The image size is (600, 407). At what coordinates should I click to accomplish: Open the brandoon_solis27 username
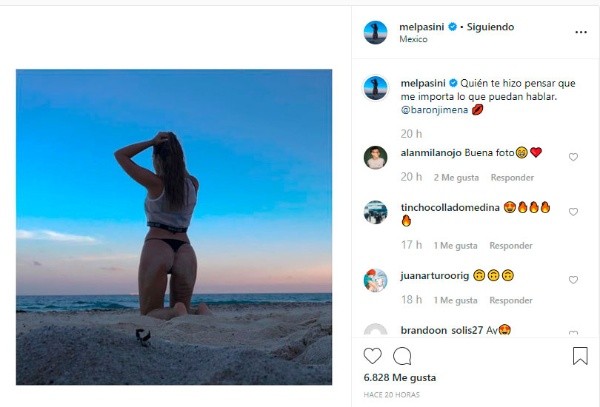(442, 330)
